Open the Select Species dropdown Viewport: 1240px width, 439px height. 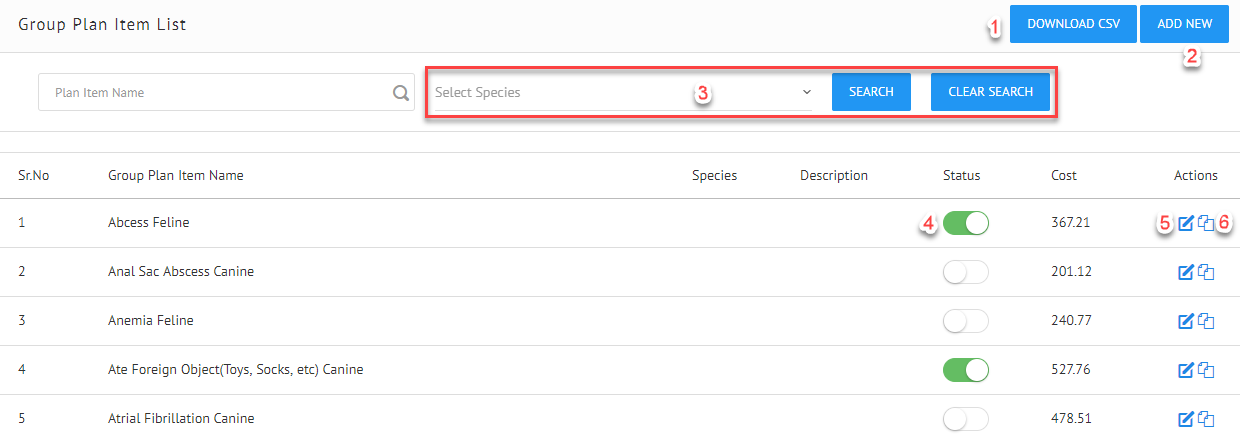pos(623,93)
